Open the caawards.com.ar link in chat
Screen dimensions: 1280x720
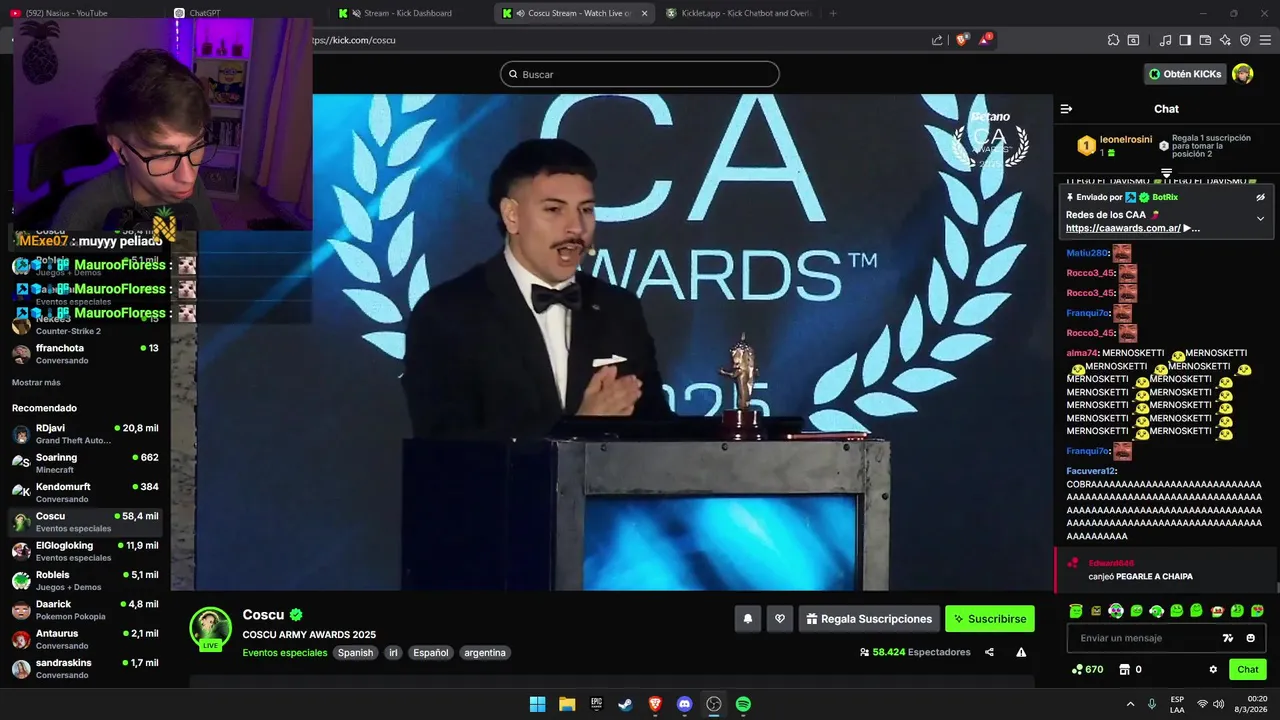tap(1124, 228)
